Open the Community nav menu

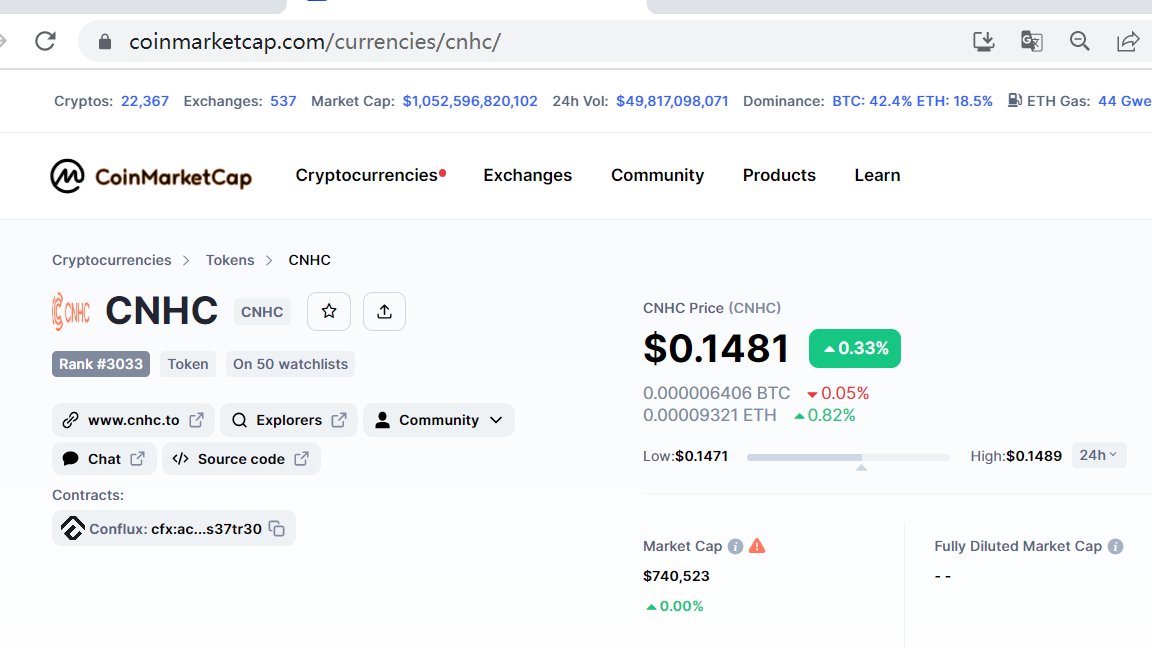coord(658,176)
